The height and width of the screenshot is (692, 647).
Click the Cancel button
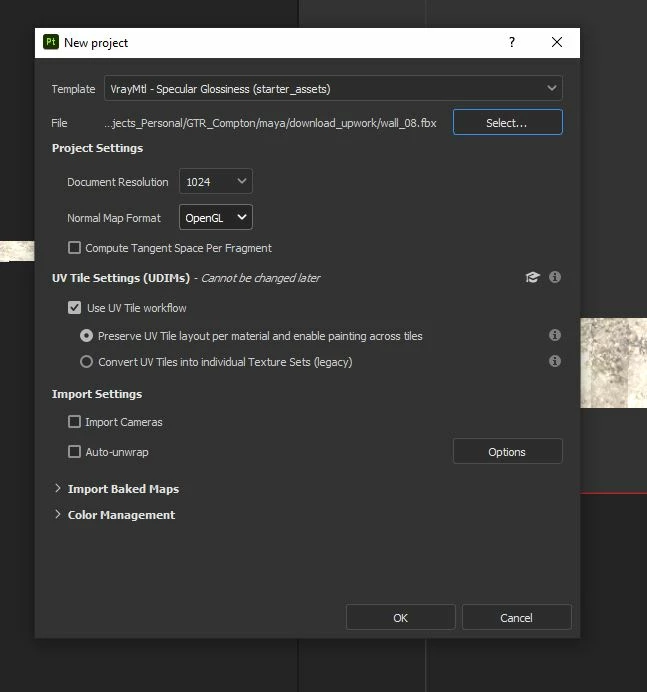(x=516, y=617)
